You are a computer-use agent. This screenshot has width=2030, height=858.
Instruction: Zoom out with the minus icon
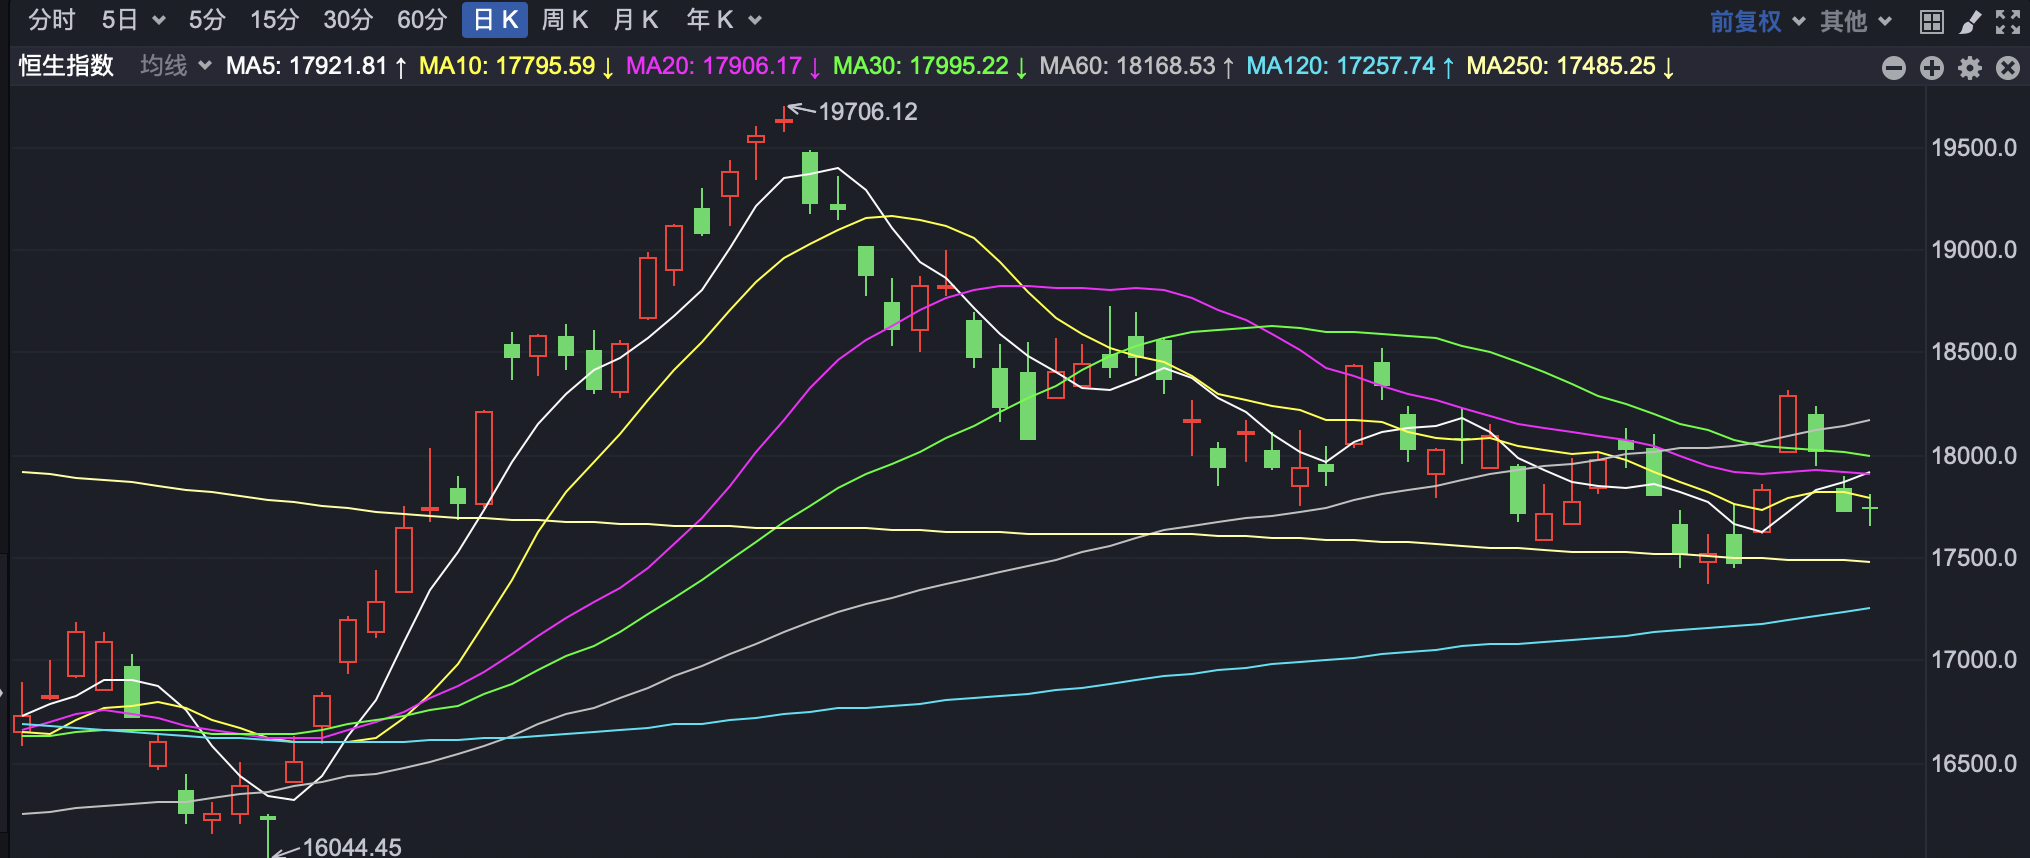click(x=1893, y=68)
